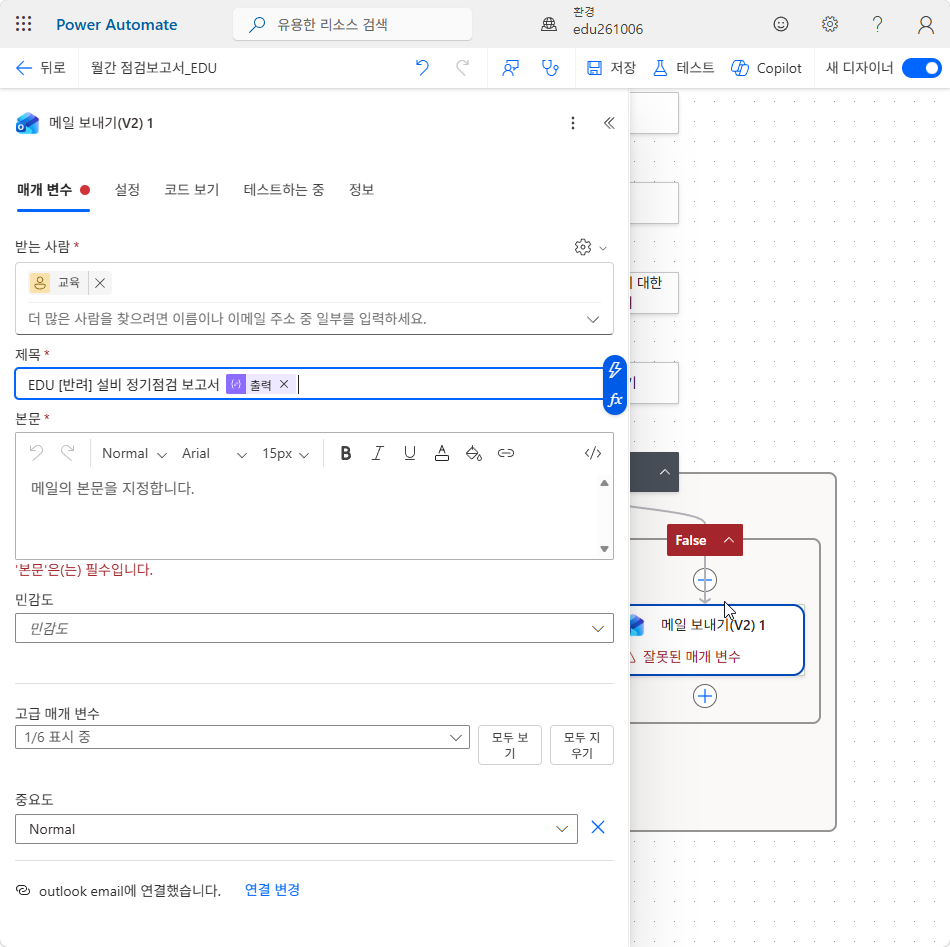Viewport: 950px width, 947px height.
Task: Switch to the 설정 tab
Action: (127, 190)
